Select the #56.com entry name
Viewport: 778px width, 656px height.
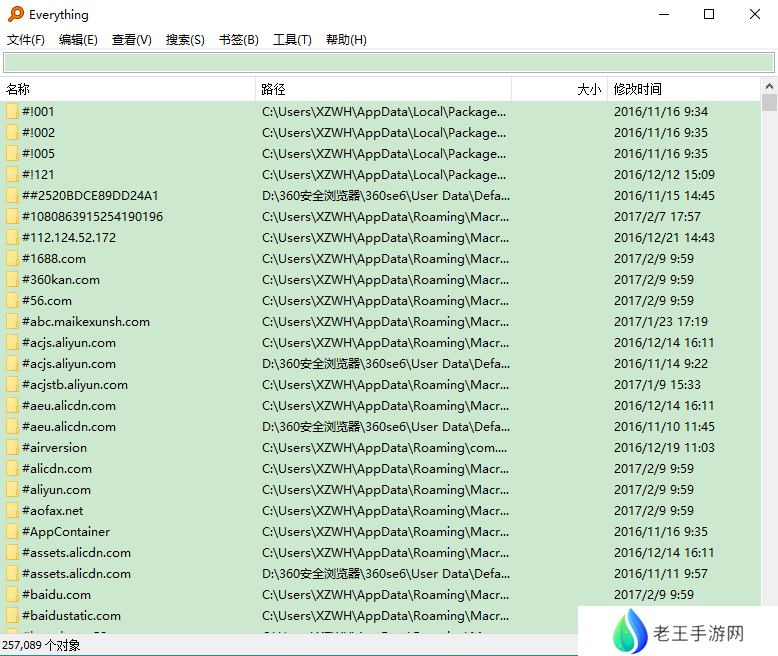point(47,301)
